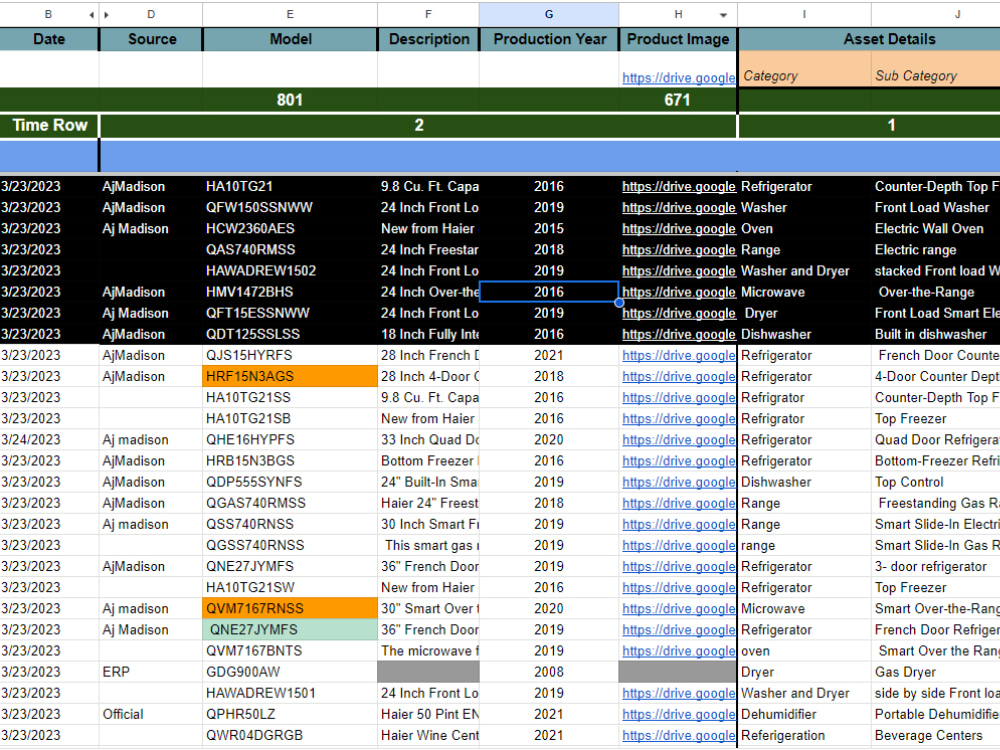This screenshot has height=750, width=1000.
Task: Click the Production Year header cell
Action: point(549,39)
